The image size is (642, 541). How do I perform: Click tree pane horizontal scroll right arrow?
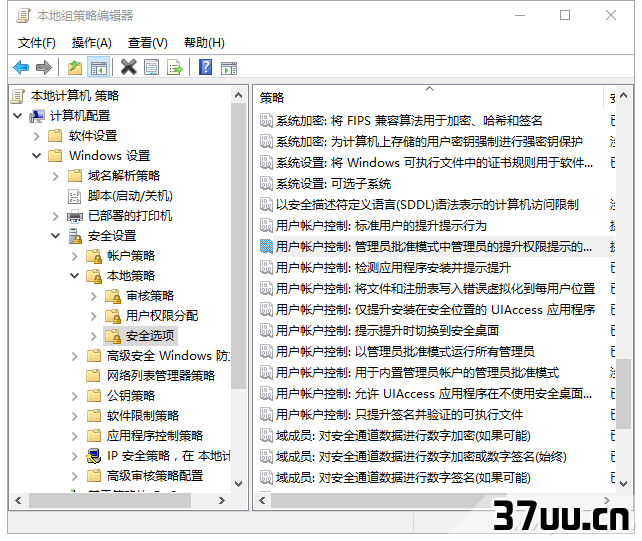222,500
